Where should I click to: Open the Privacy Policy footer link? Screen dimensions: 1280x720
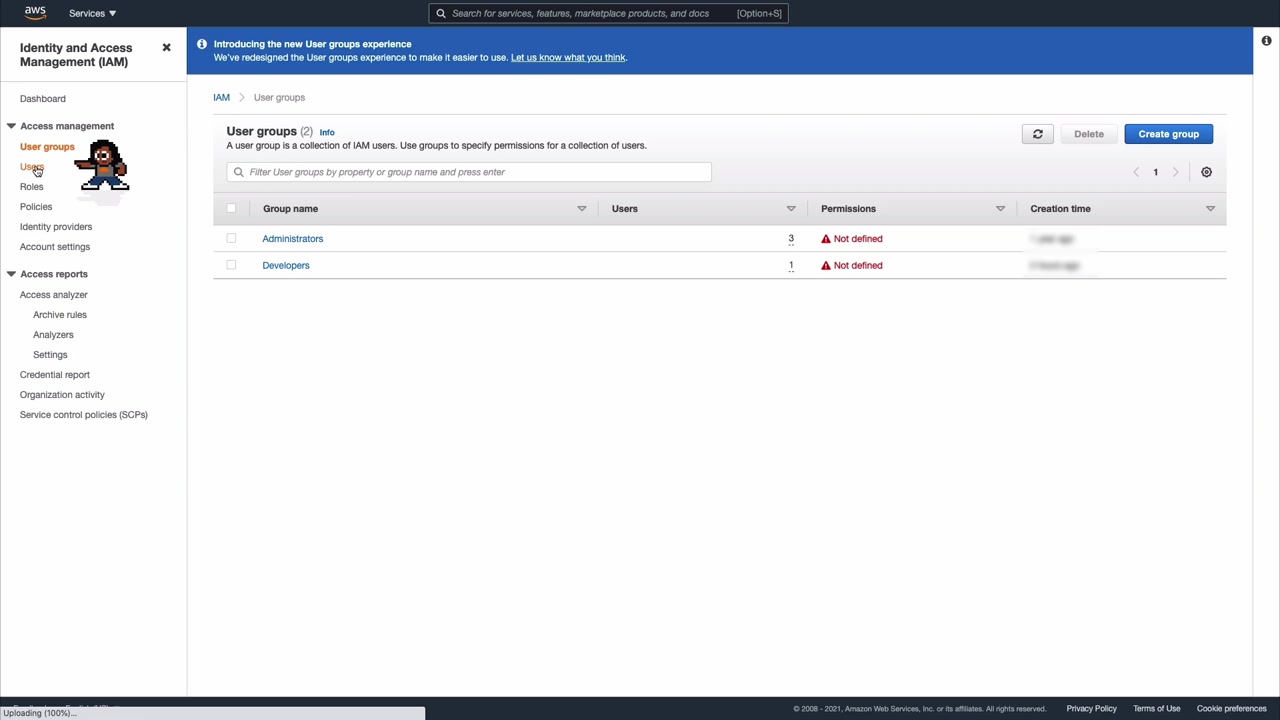(x=1091, y=709)
